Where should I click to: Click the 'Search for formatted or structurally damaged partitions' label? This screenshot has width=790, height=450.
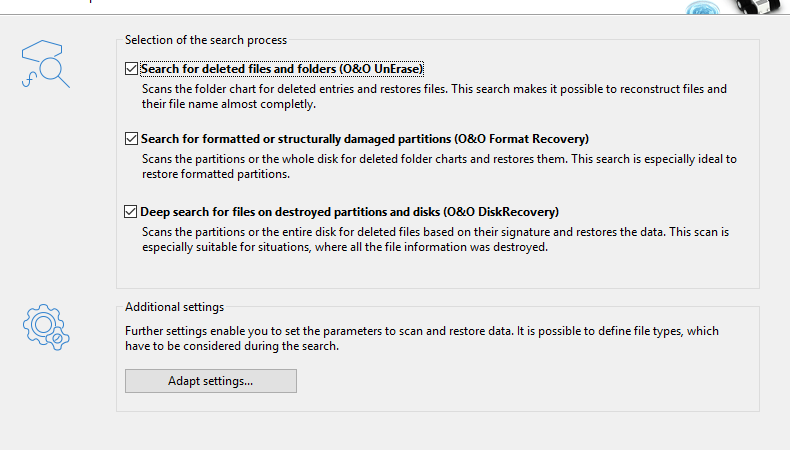coord(365,139)
